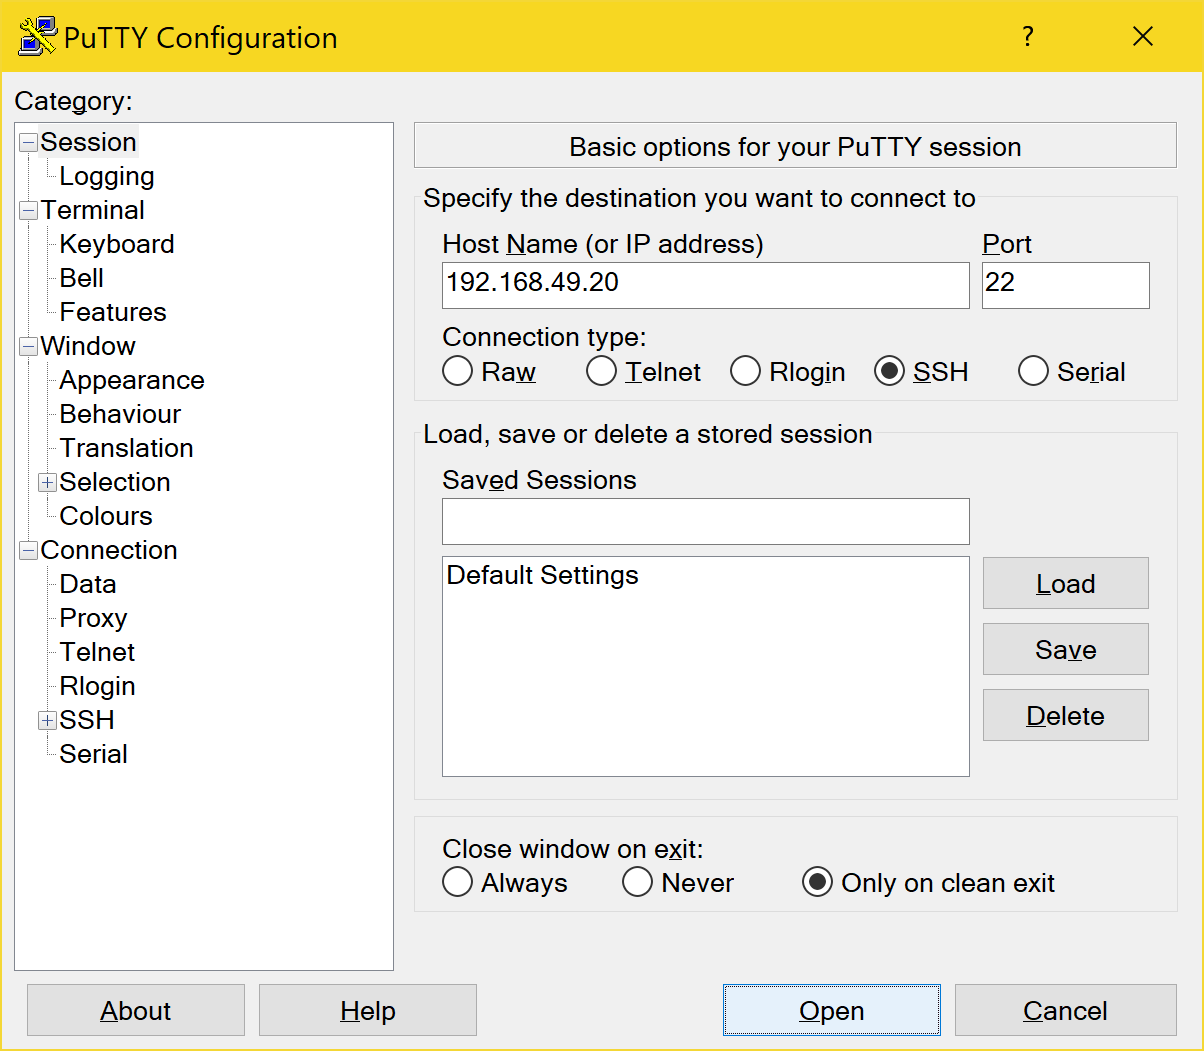Collapse the Connection branch

(28, 550)
